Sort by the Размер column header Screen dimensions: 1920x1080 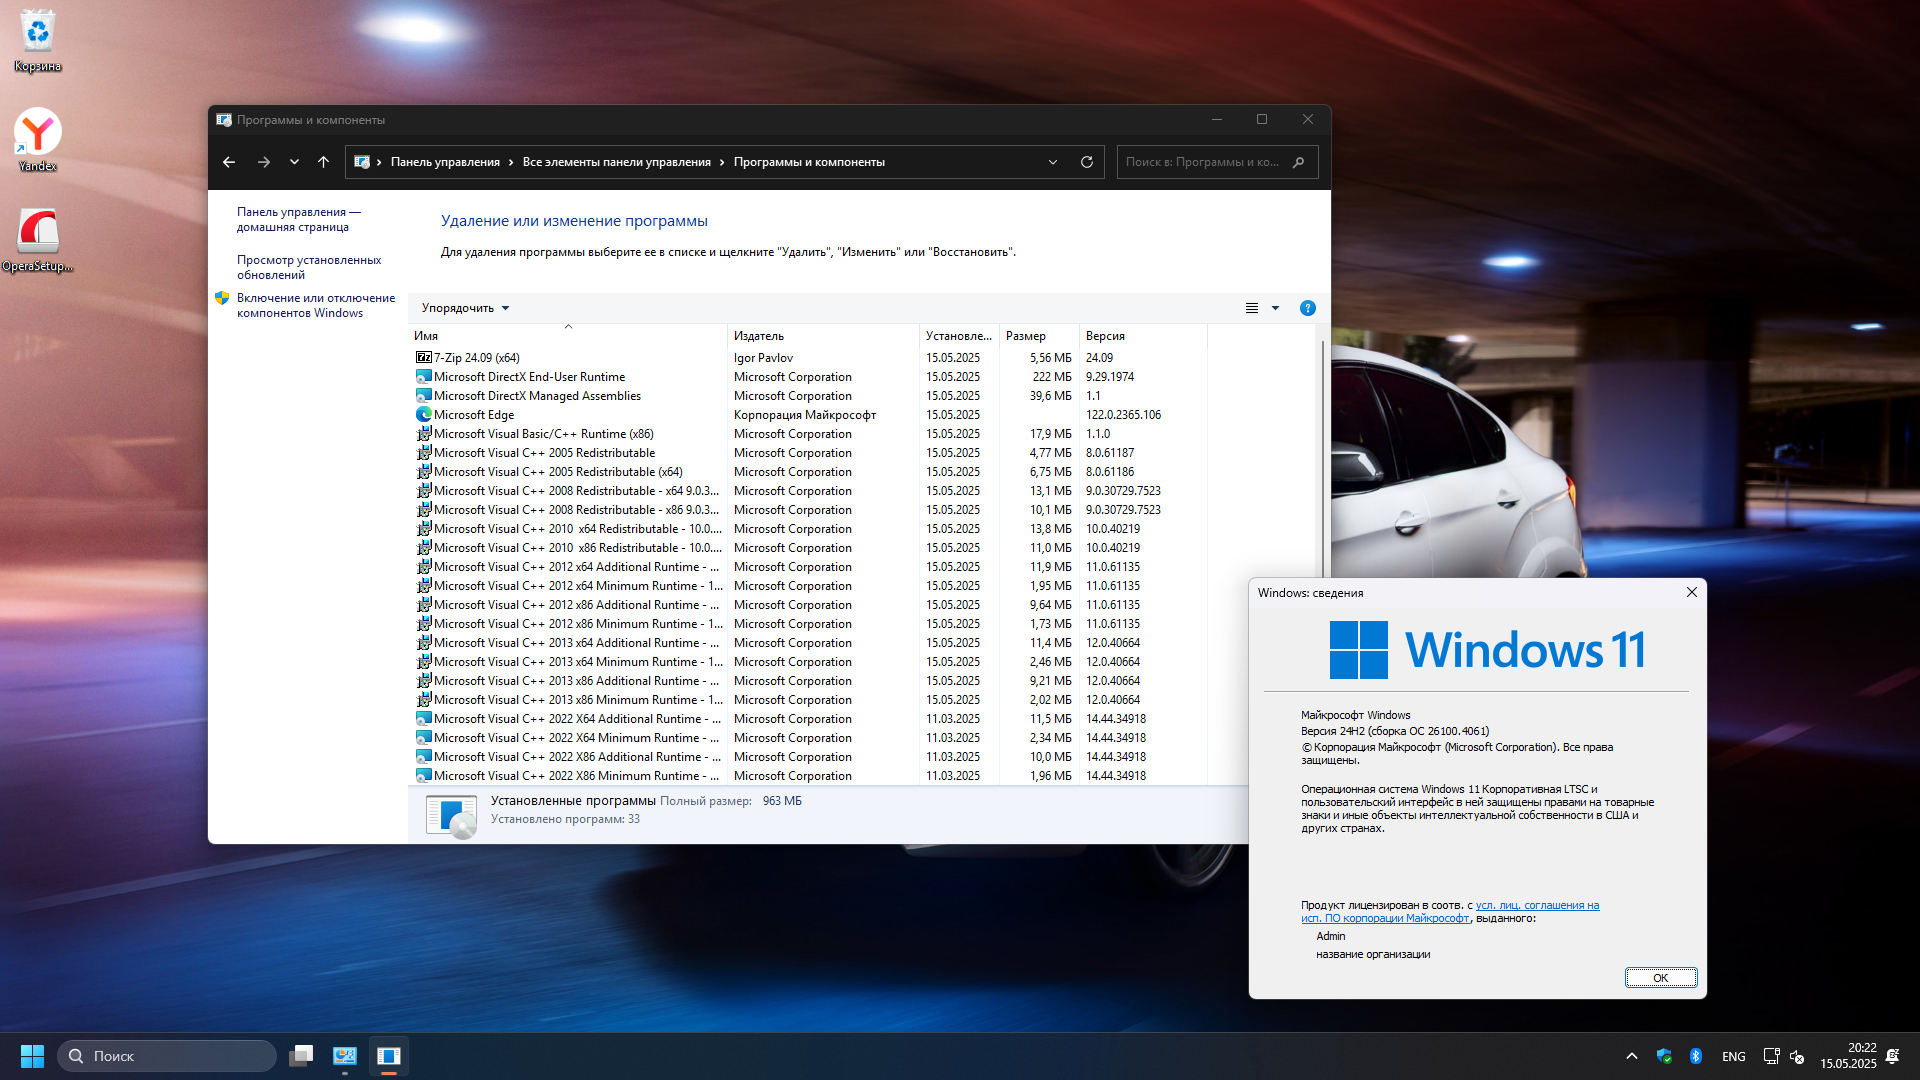pos(1039,336)
